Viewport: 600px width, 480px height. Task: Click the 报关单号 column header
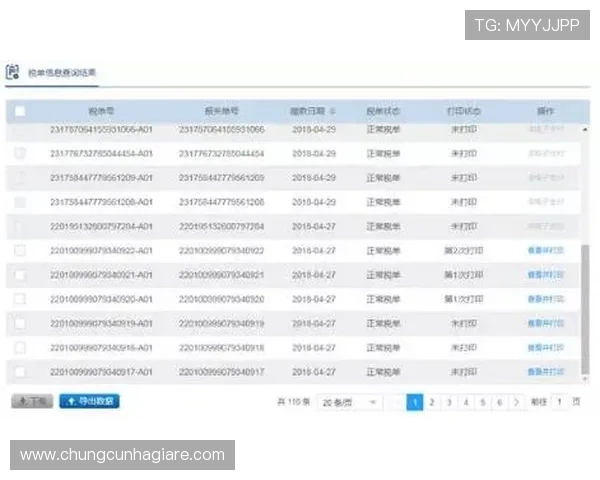pos(222,111)
